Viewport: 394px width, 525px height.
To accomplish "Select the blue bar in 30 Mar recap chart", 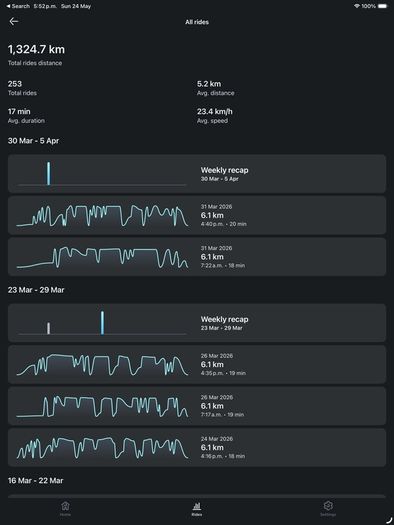I will (49, 173).
